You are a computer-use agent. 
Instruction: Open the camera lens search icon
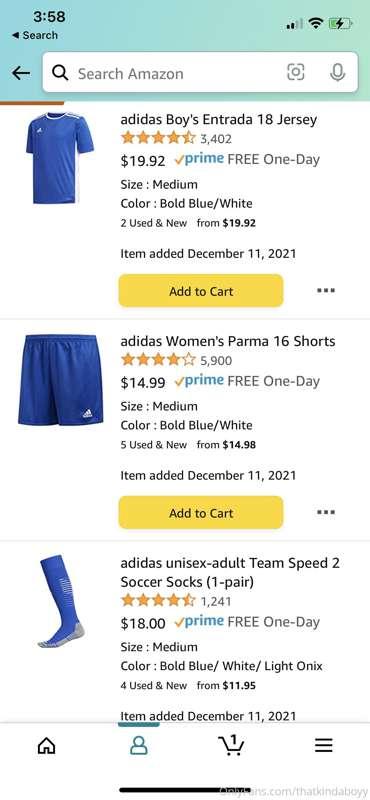click(295, 72)
